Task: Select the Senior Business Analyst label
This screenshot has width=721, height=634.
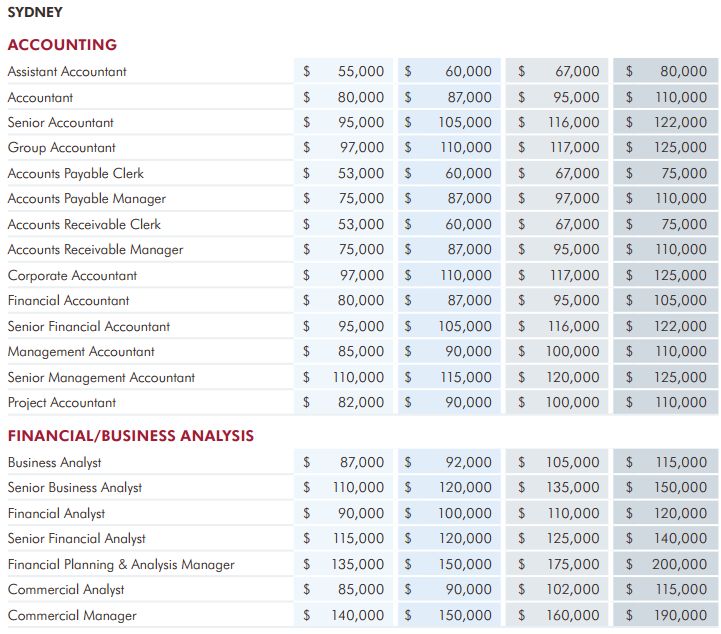Action: pyautogui.click(x=75, y=488)
